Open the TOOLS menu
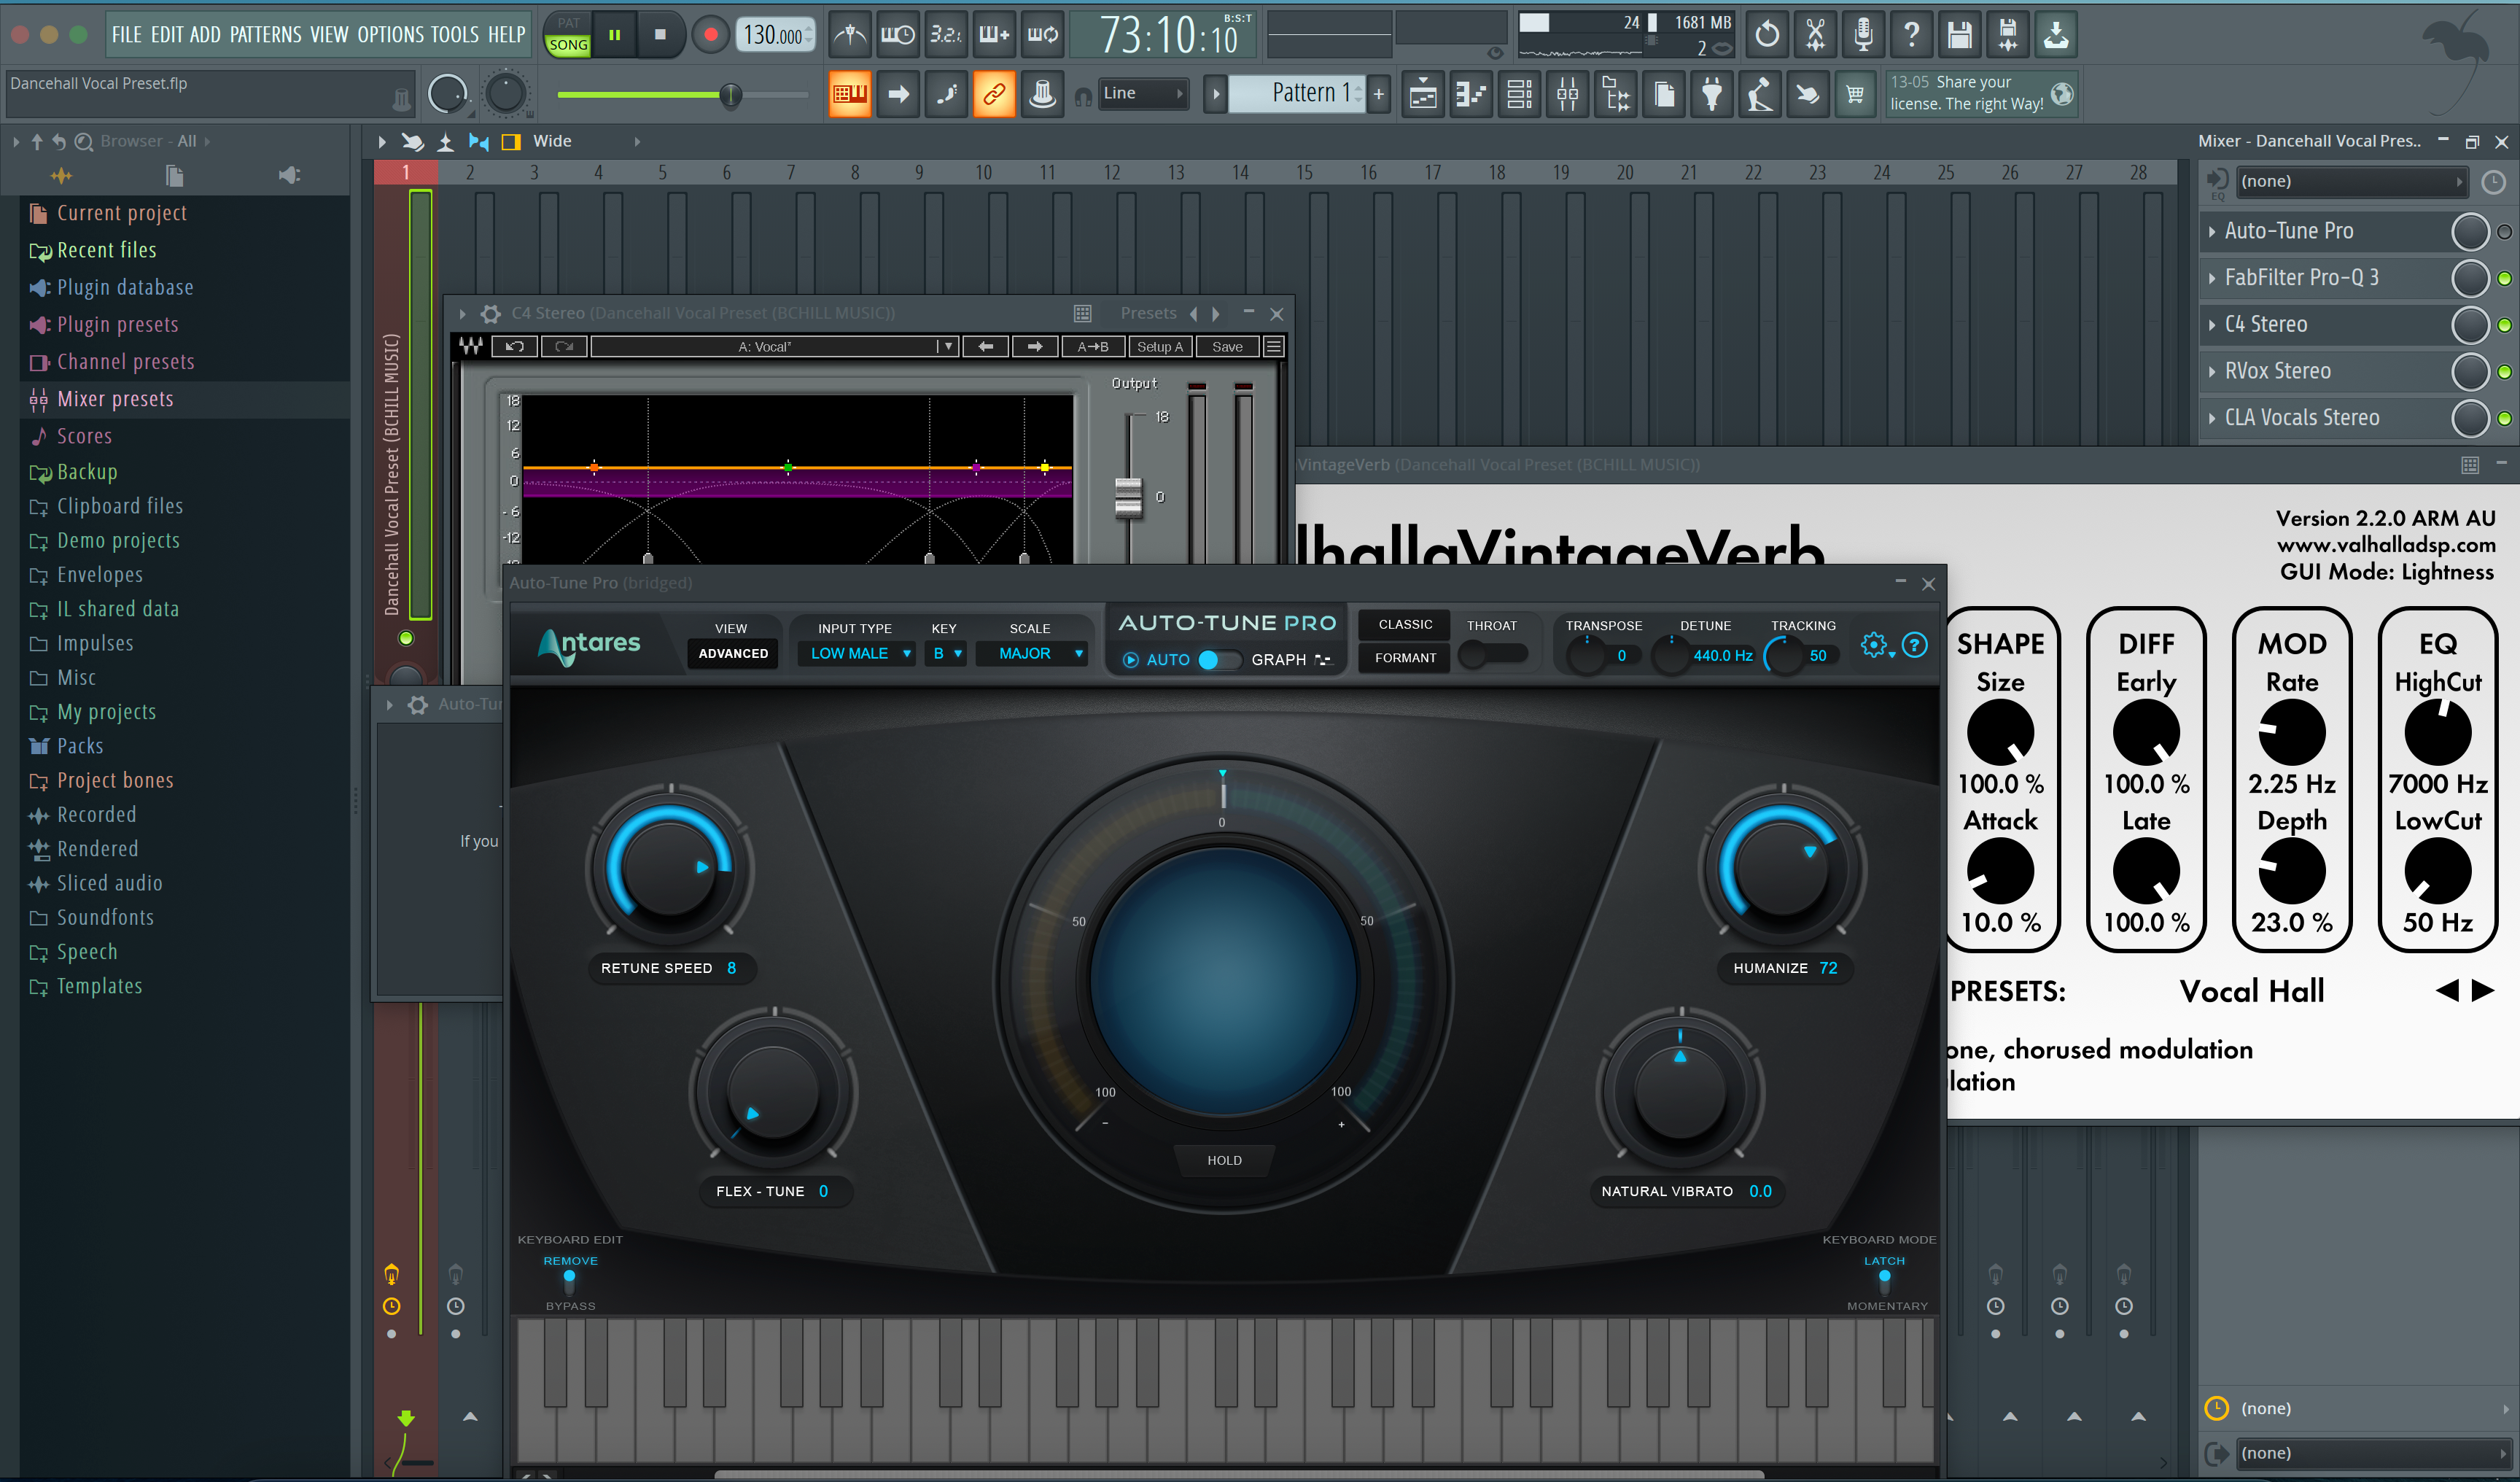The height and width of the screenshot is (1482, 2520). coord(454,35)
